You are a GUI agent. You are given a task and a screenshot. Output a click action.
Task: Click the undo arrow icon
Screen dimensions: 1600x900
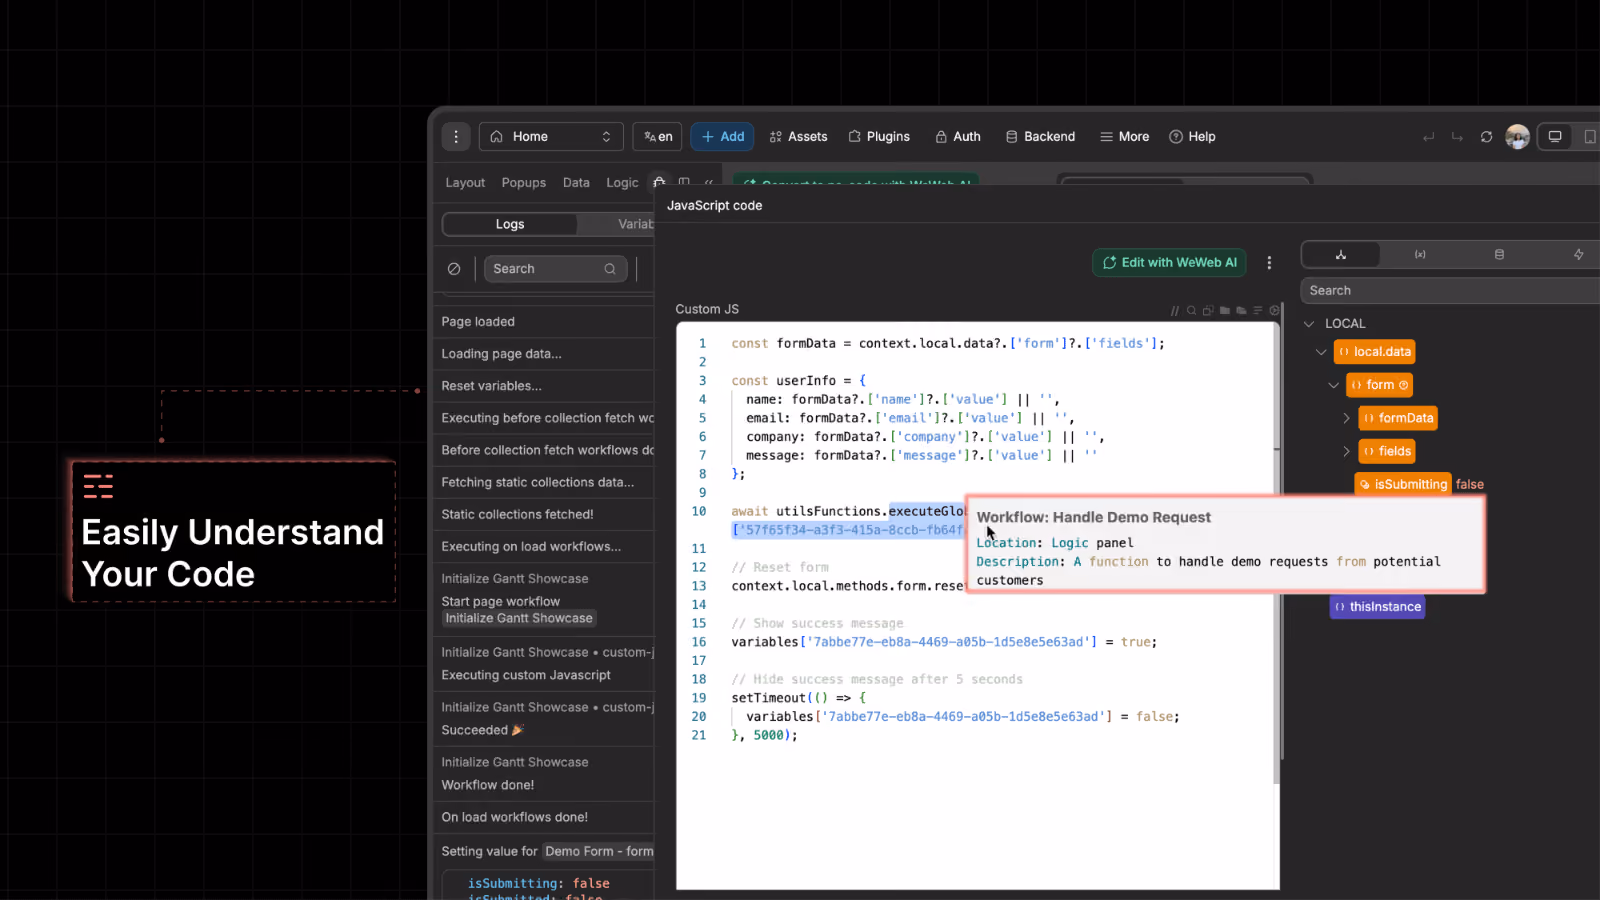[1428, 137]
